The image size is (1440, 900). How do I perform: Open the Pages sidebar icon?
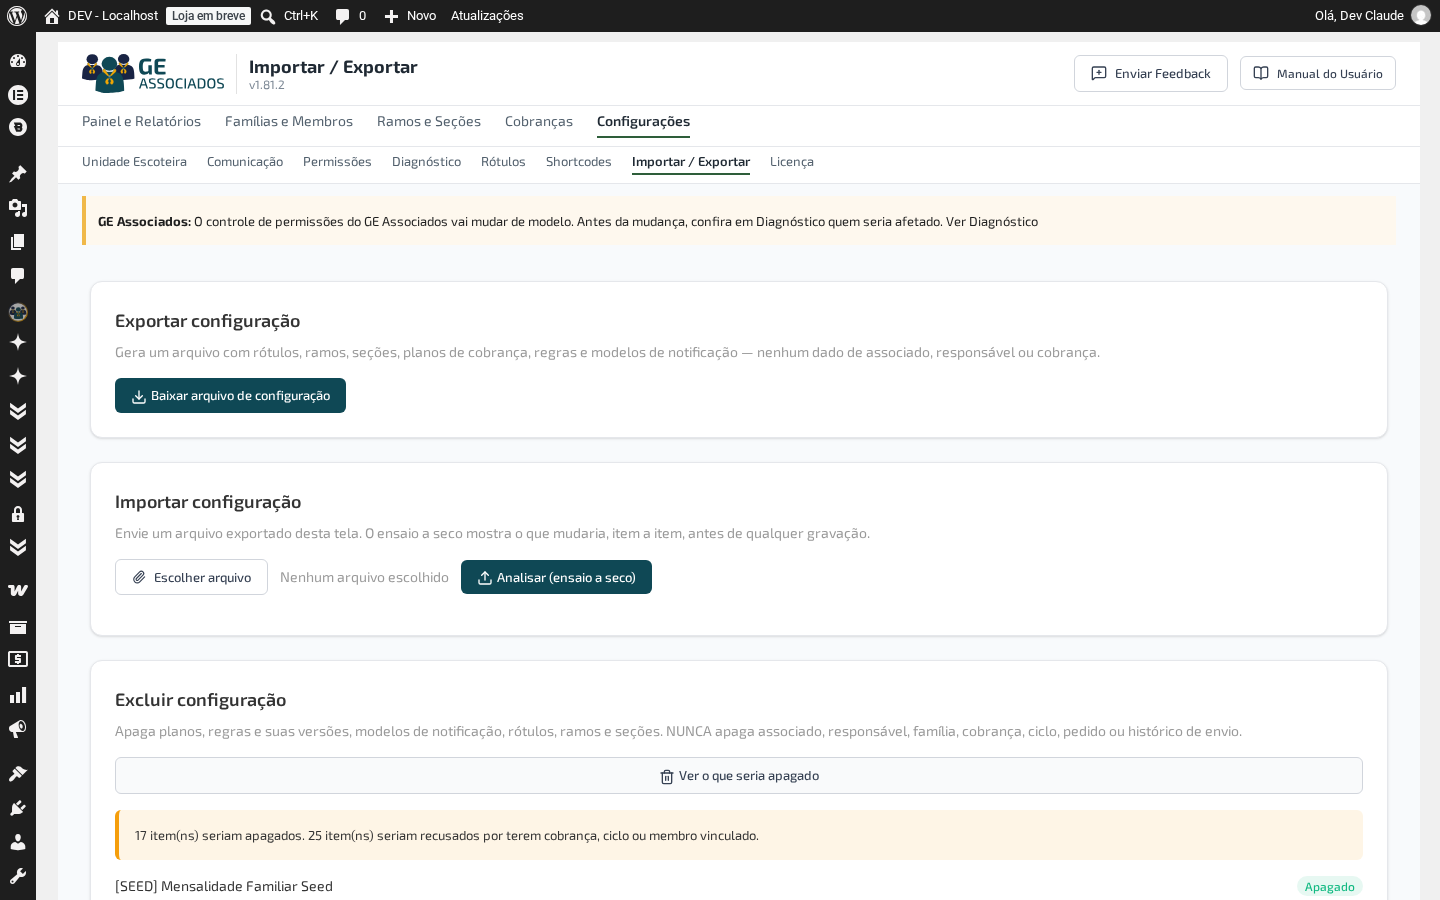18,242
